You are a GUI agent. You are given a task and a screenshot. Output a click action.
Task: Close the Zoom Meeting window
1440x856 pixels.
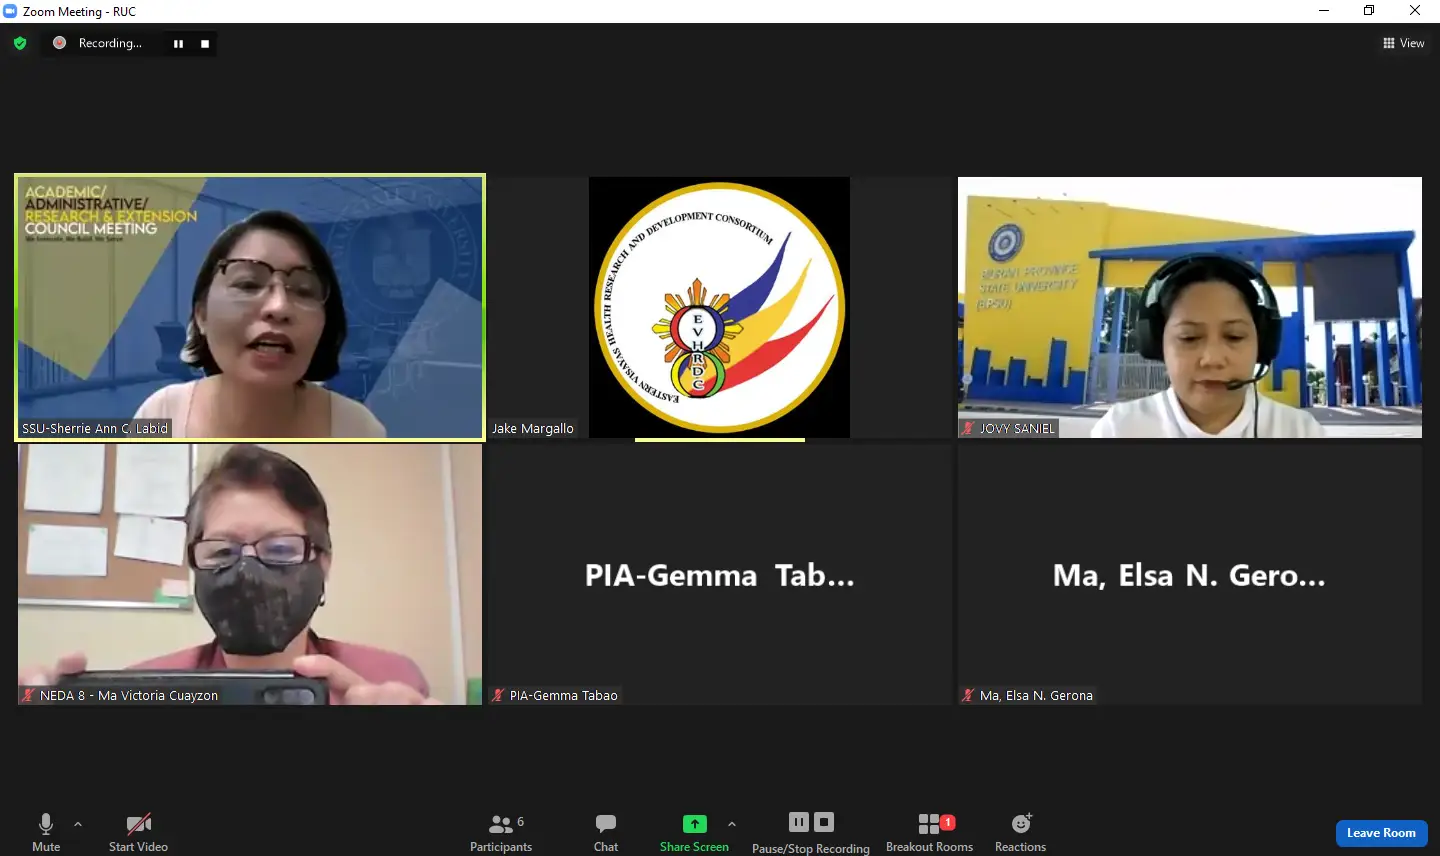[x=1415, y=11]
